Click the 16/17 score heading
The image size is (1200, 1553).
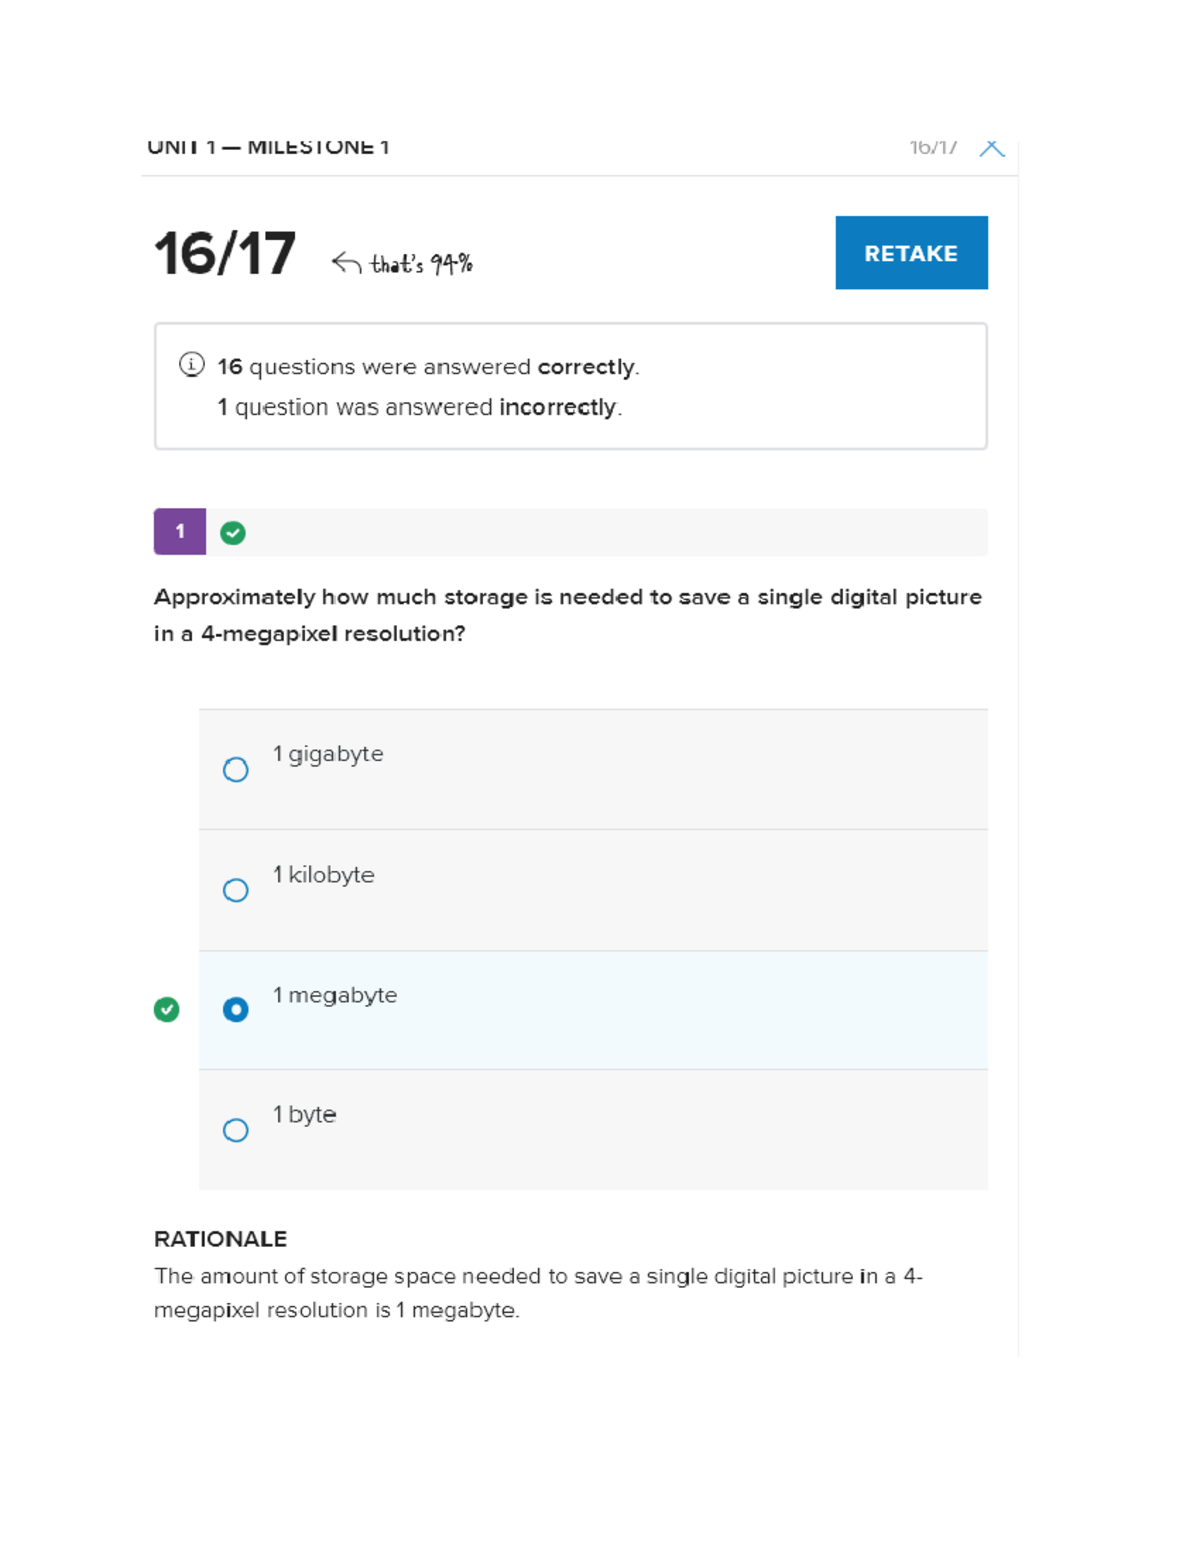tap(225, 254)
